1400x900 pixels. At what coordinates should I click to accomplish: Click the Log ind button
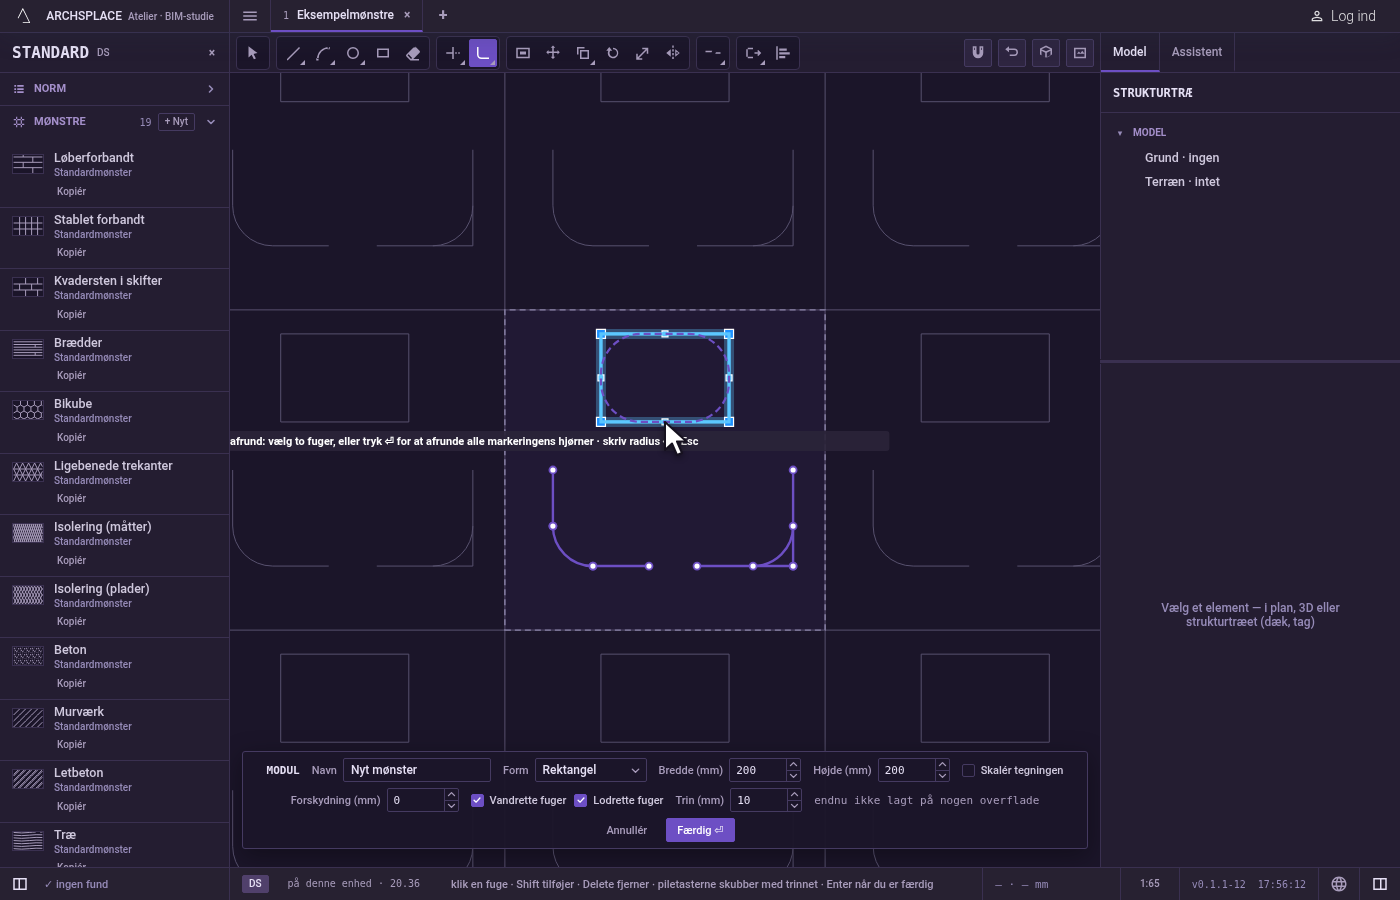click(x=1343, y=16)
